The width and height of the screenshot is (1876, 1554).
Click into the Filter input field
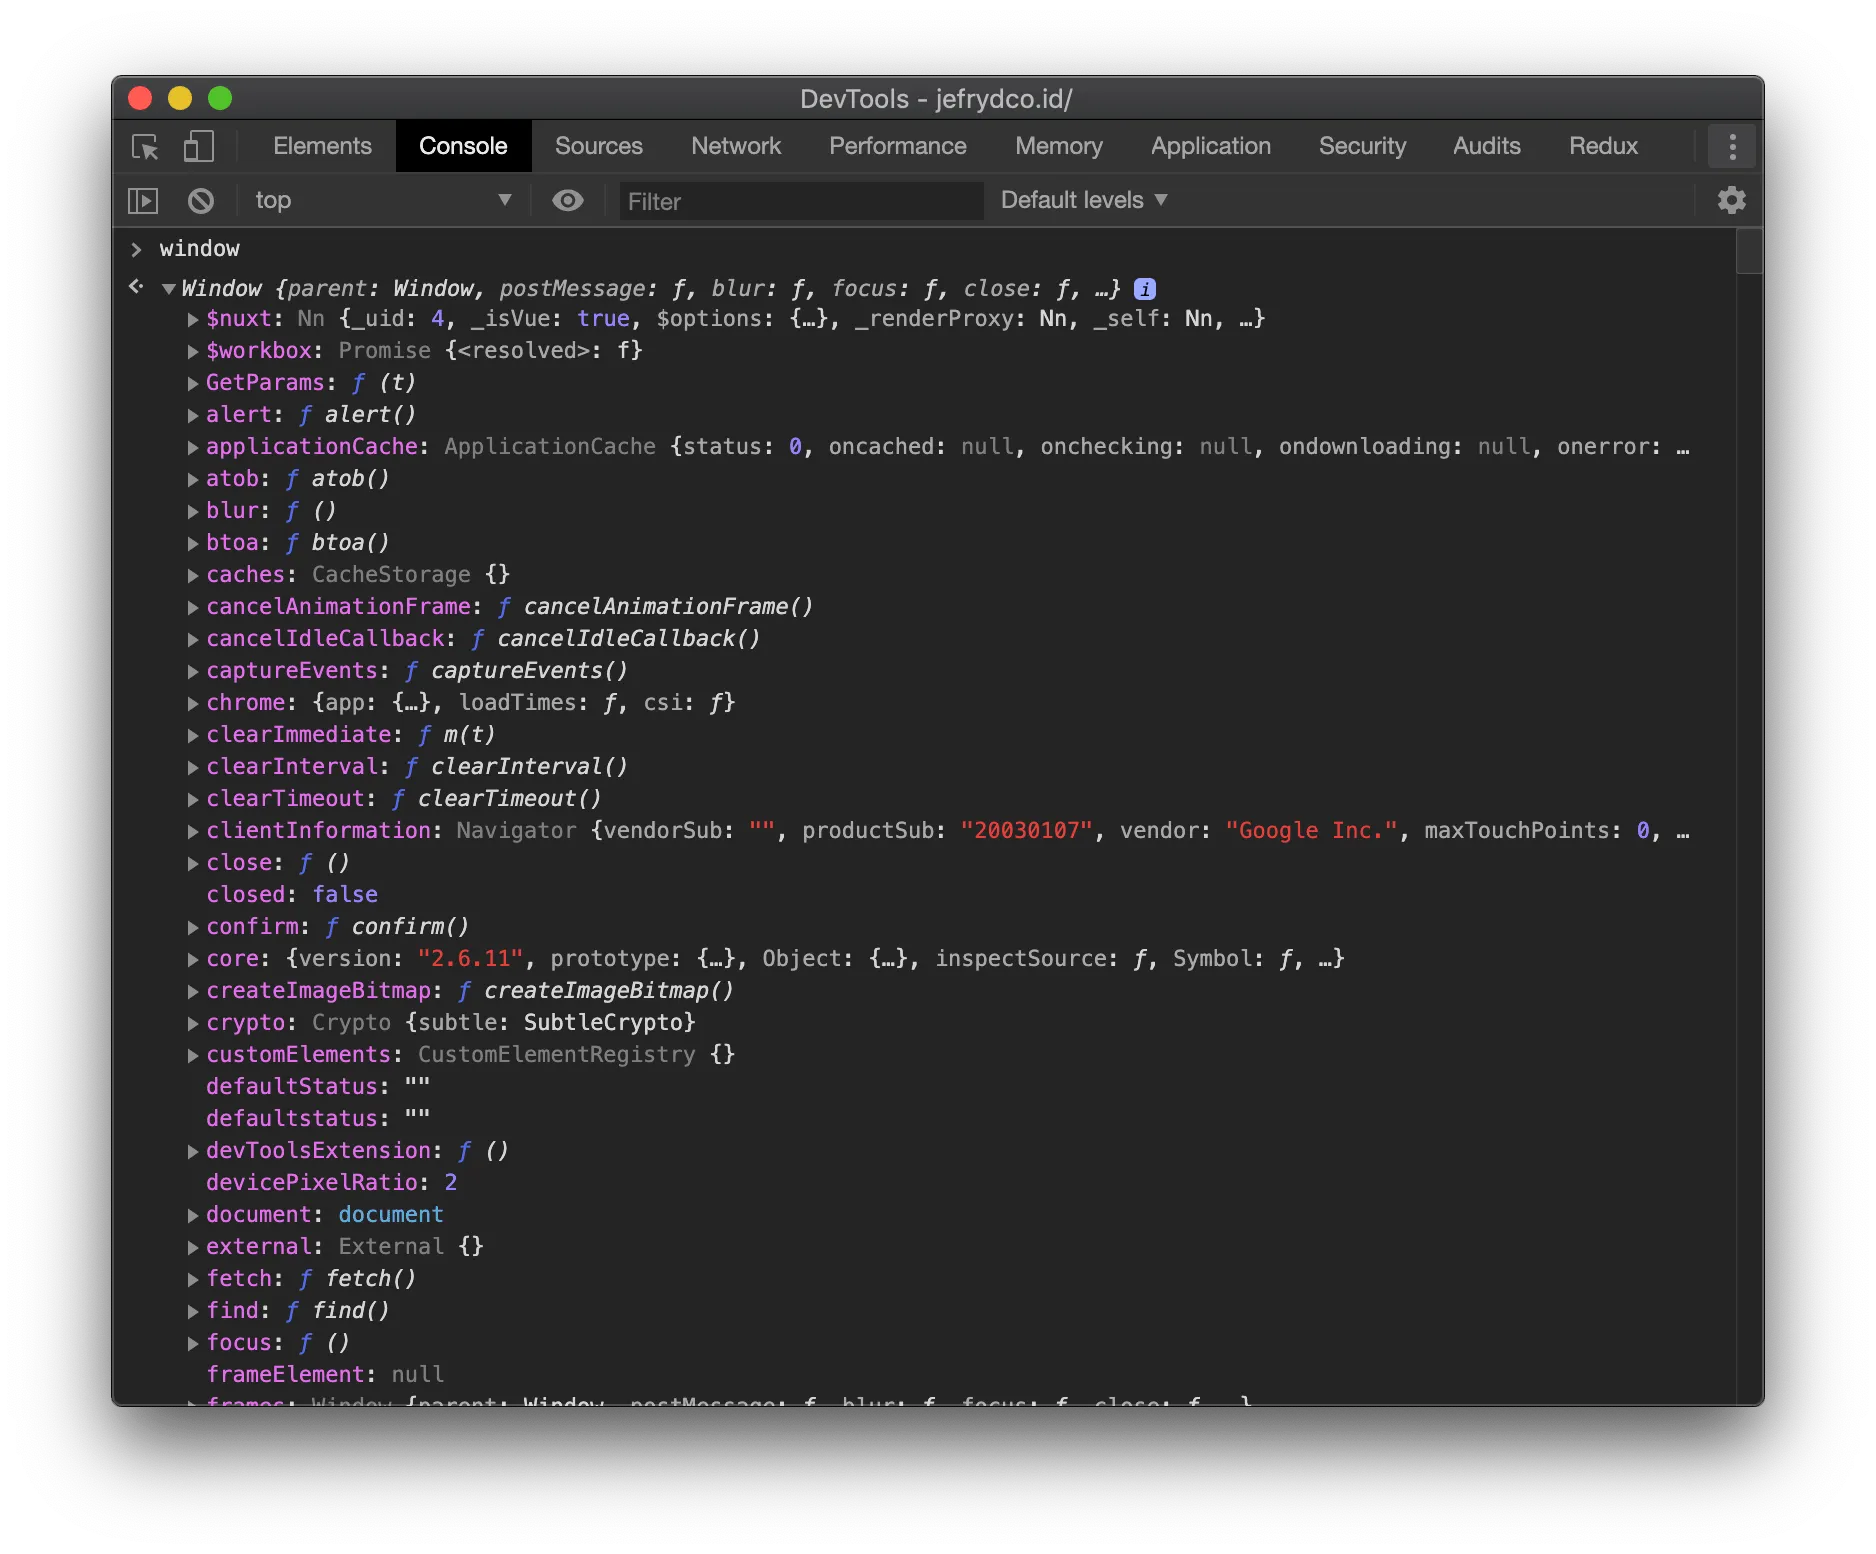click(800, 201)
